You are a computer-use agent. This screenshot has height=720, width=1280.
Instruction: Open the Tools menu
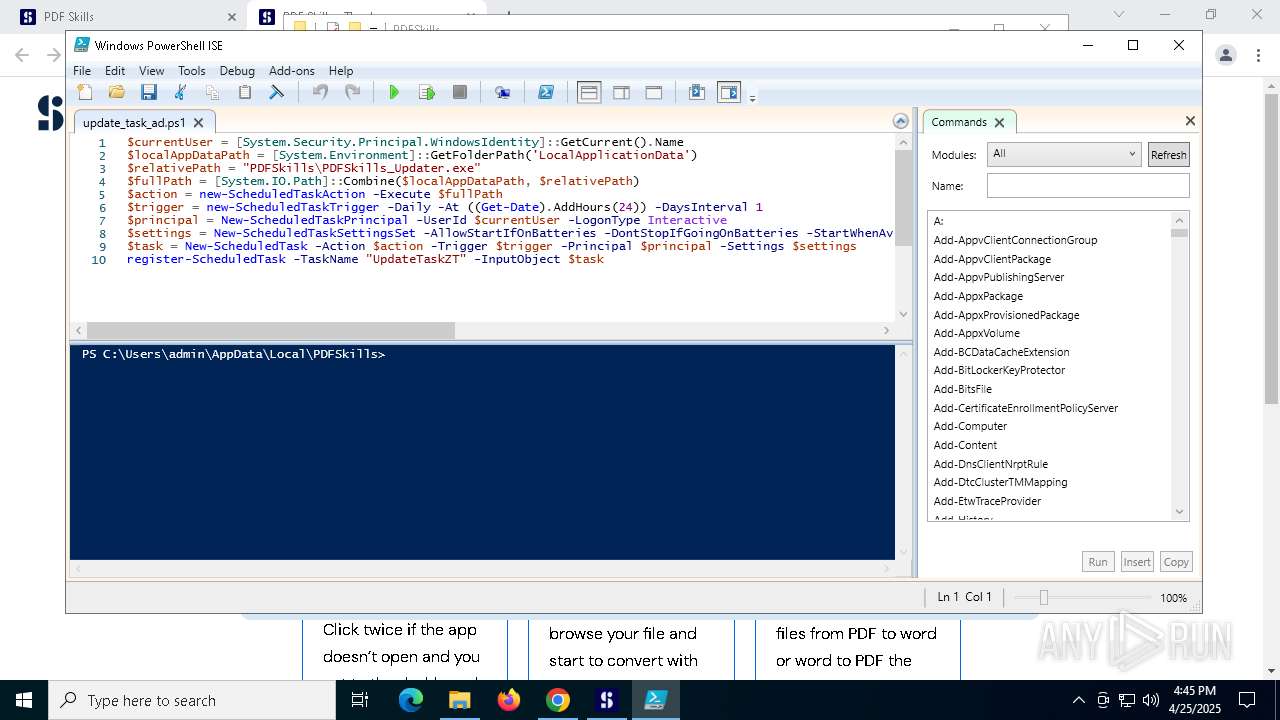pos(192,71)
